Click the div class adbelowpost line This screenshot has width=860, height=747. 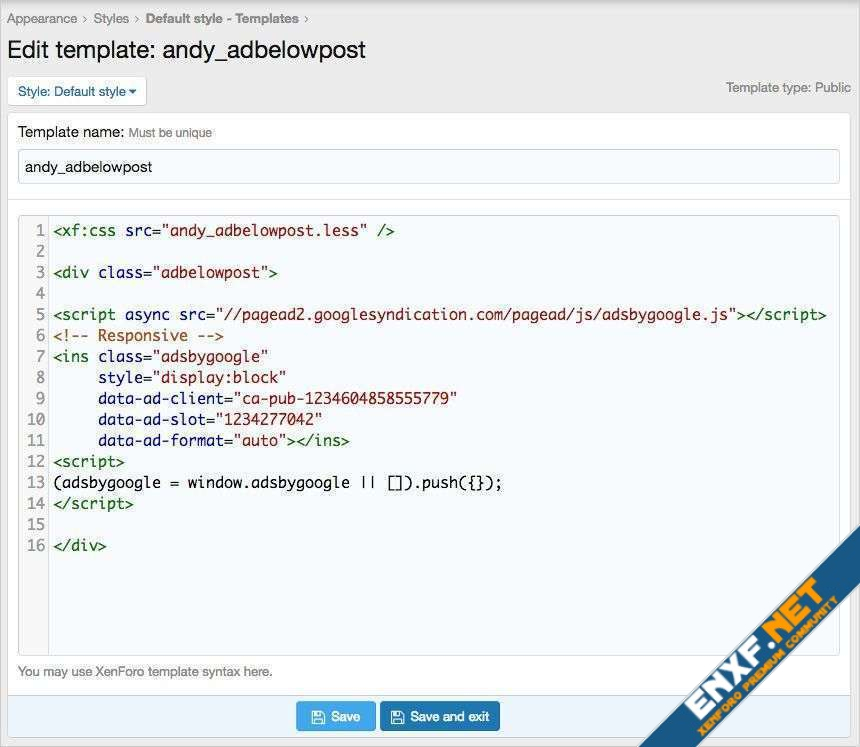(165, 273)
